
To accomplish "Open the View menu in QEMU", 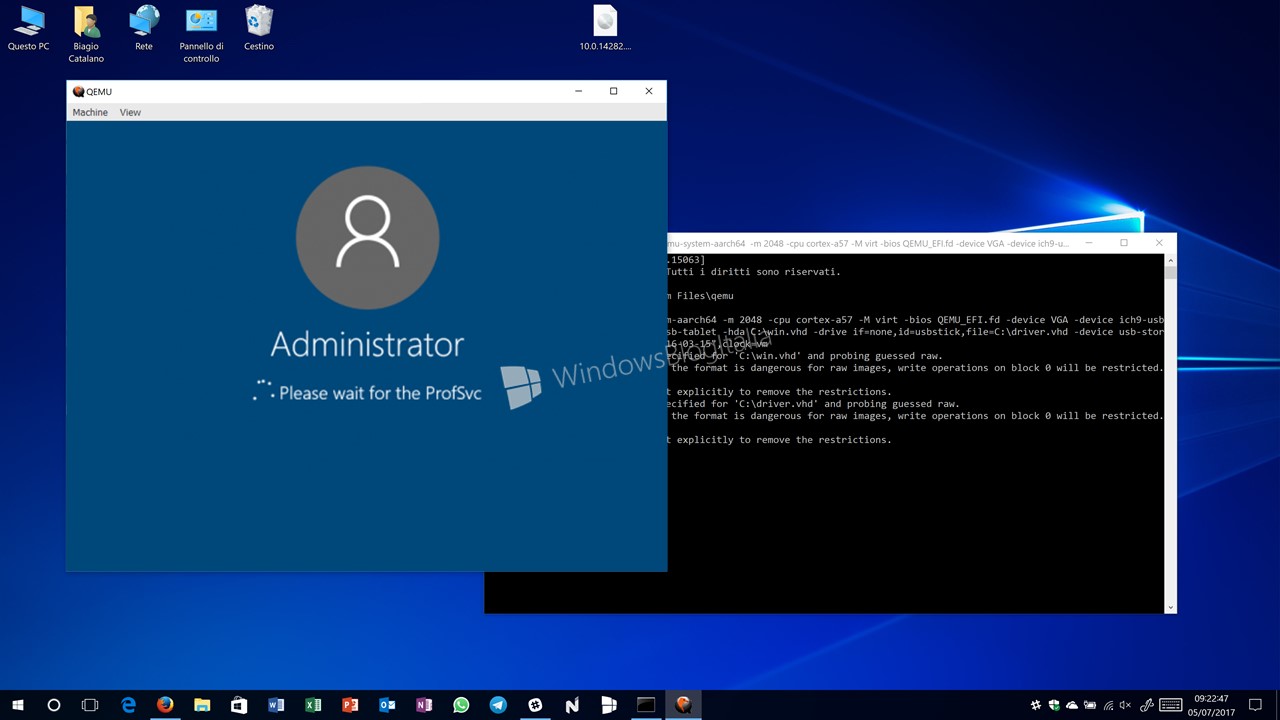I will click(130, 112).
